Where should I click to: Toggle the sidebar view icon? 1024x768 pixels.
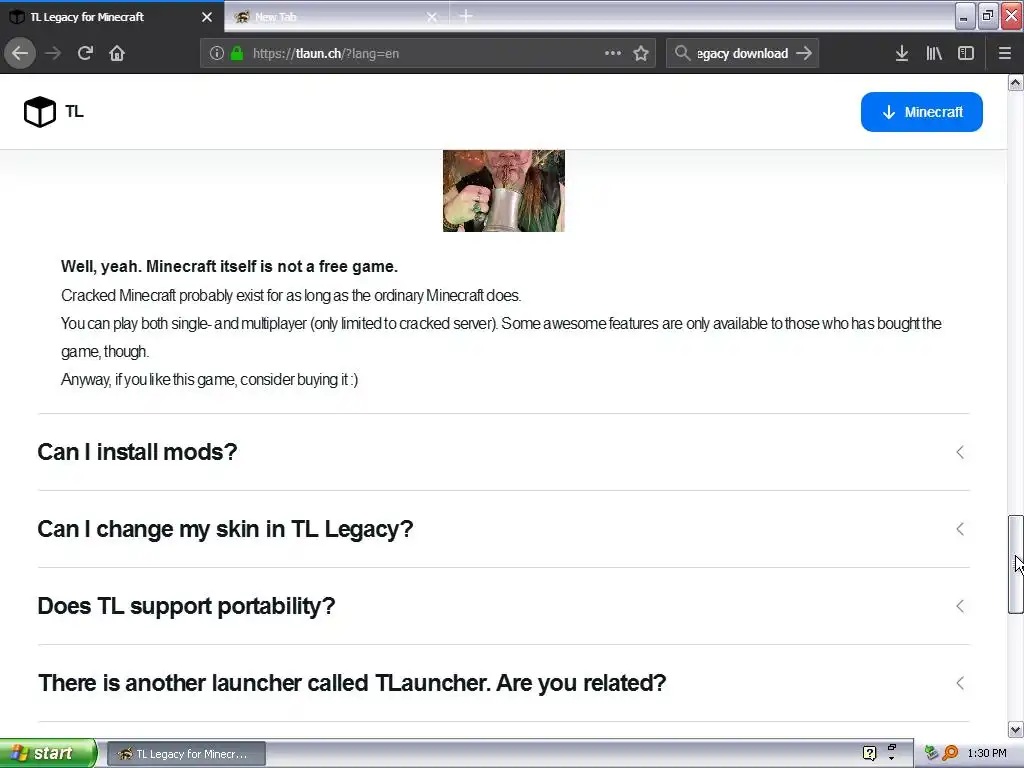click(x=966, y=54)
